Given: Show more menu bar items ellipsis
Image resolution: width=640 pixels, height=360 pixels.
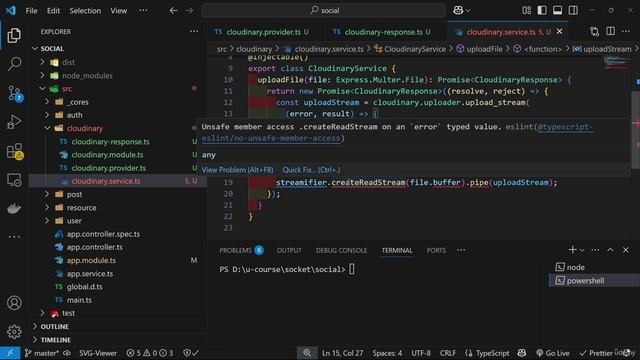Looking at the screenshot, I should (143, 11).
